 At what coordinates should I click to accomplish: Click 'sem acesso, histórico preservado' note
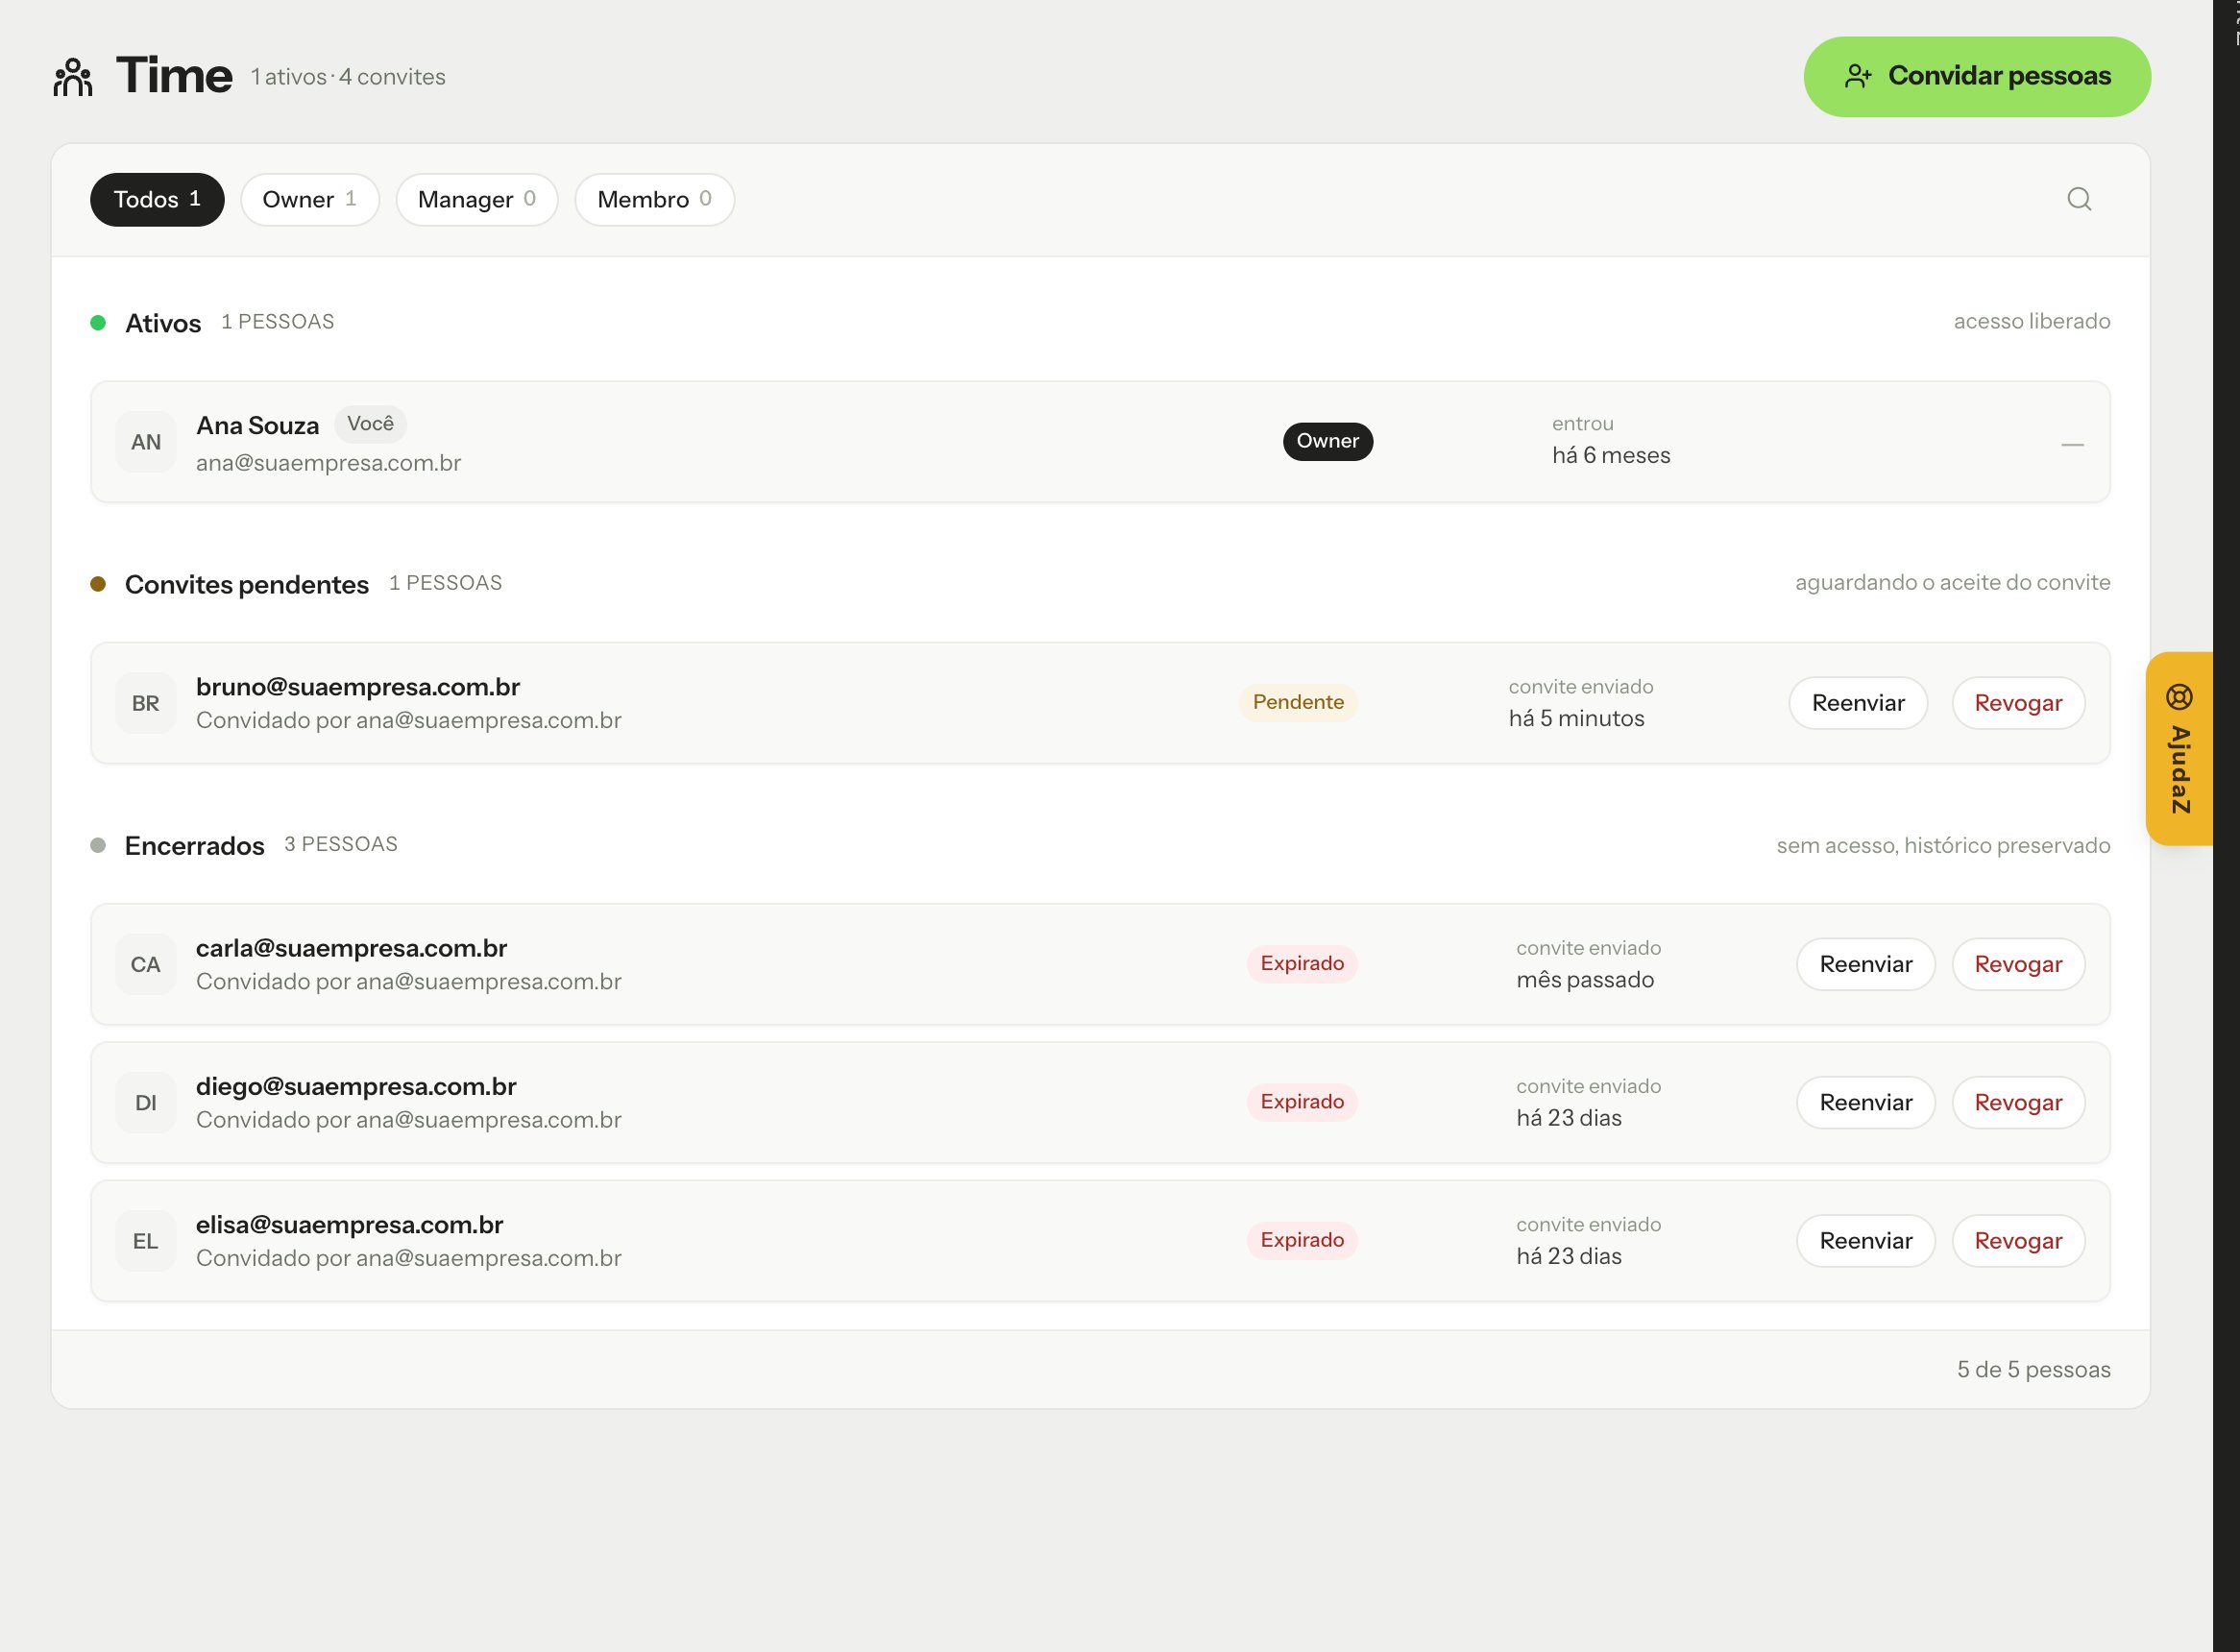pos(1943,846)
